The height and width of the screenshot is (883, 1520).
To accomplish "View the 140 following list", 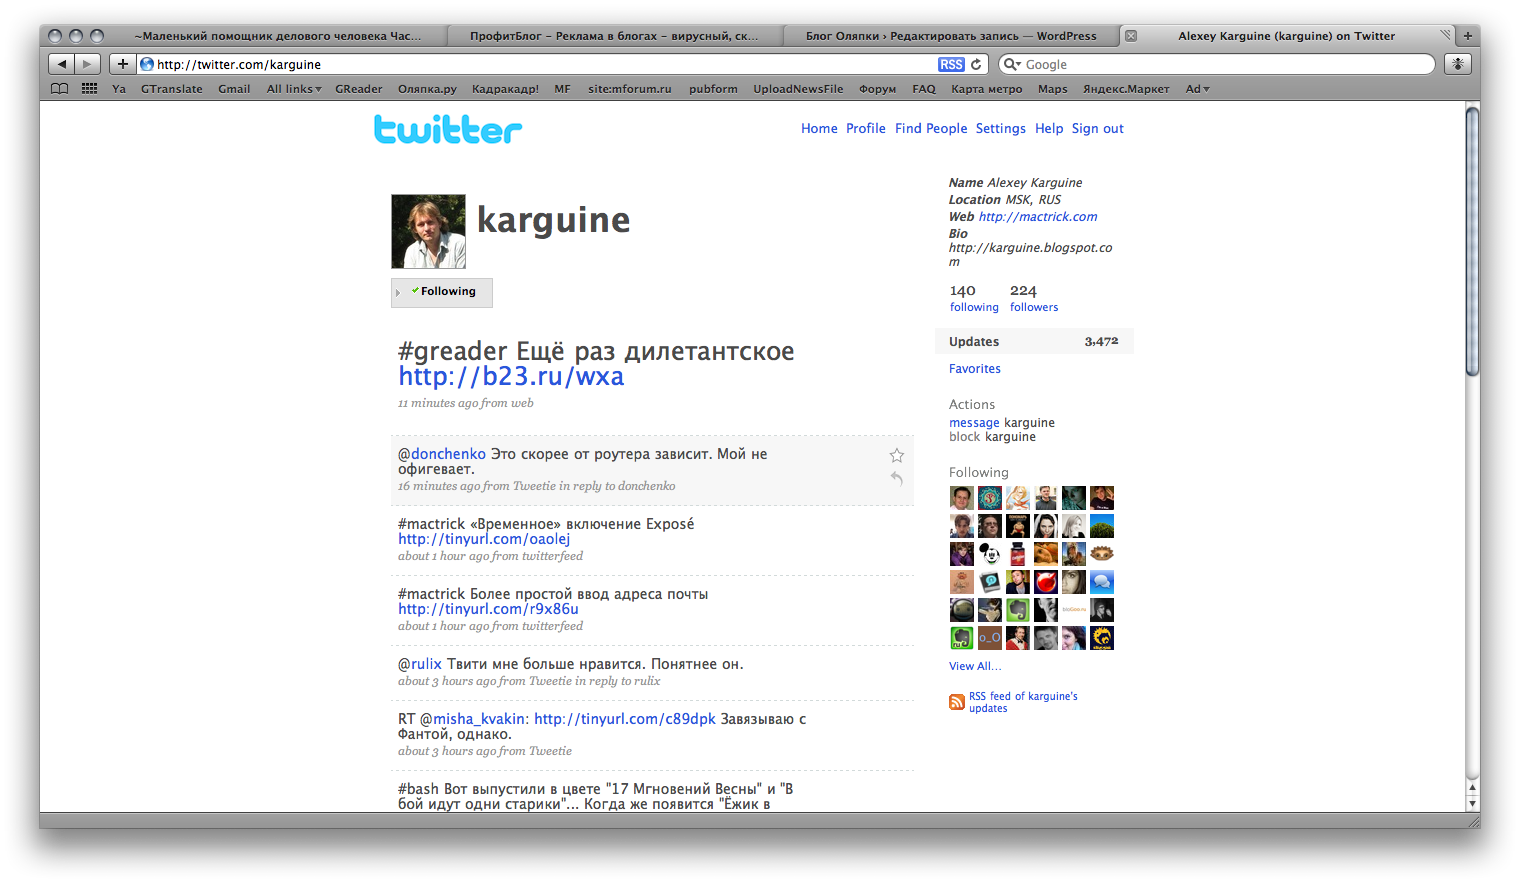I will coord(974,298).
